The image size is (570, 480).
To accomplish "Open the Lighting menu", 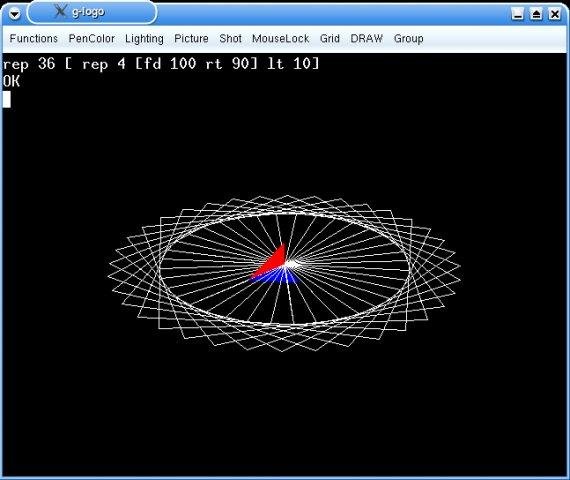I will pos(144,39).
